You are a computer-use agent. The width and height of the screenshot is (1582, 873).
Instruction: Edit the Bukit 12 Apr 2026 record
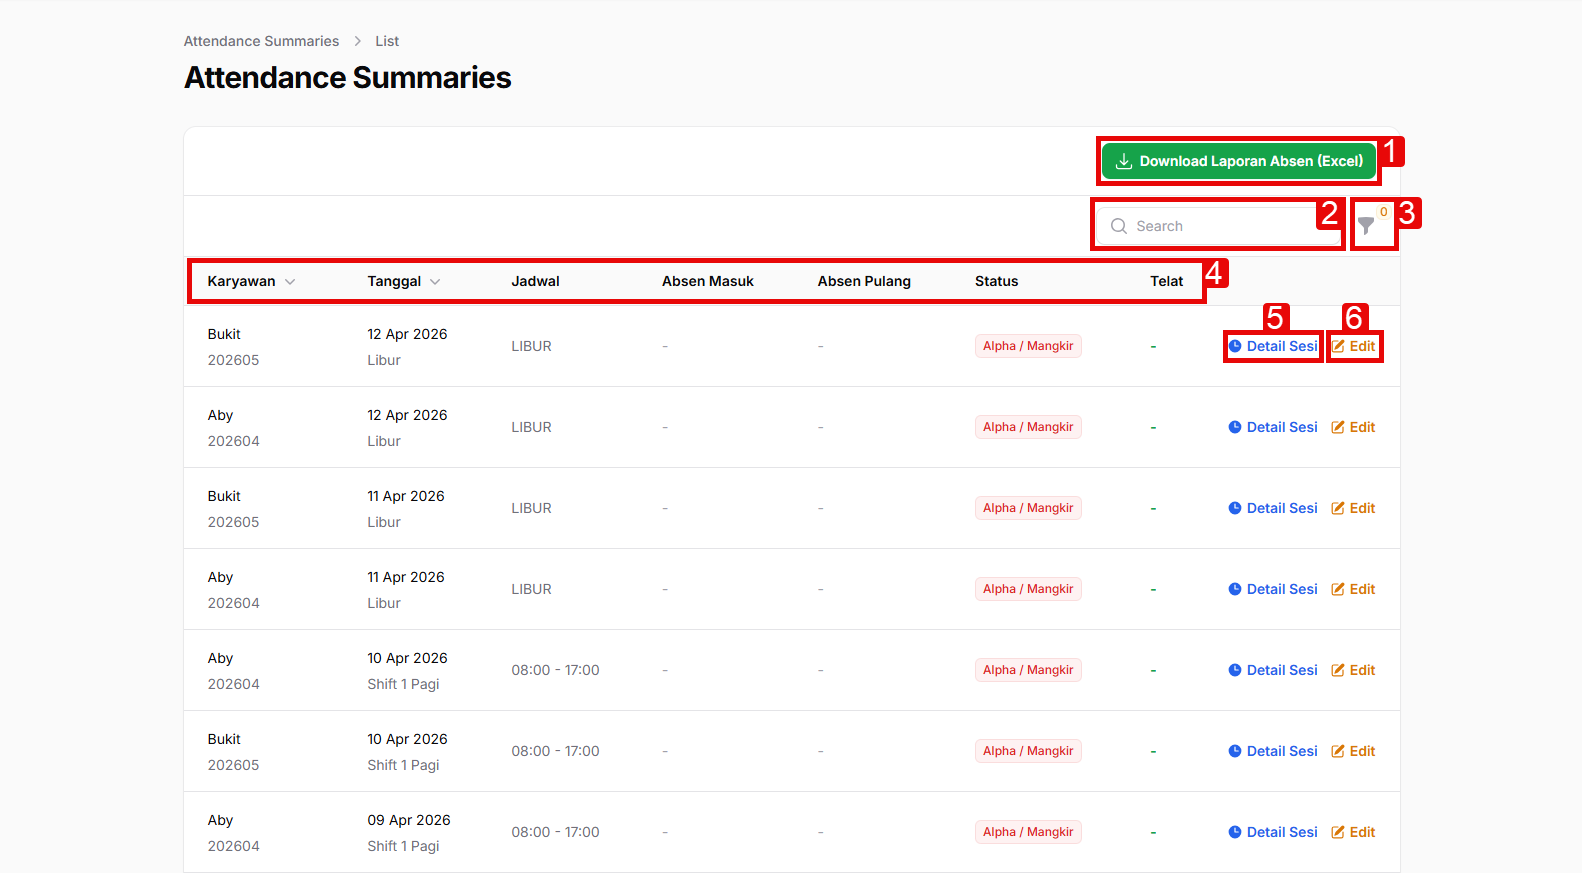pos(1353,346)
